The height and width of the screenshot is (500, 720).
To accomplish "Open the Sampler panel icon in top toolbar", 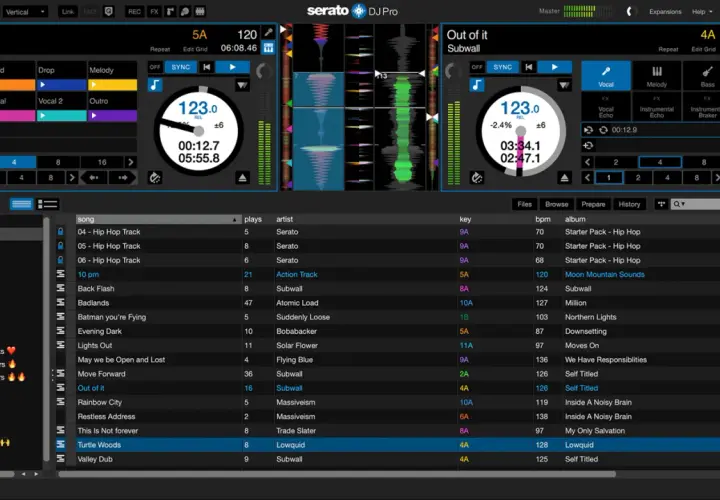I will (x=185, y=11).
